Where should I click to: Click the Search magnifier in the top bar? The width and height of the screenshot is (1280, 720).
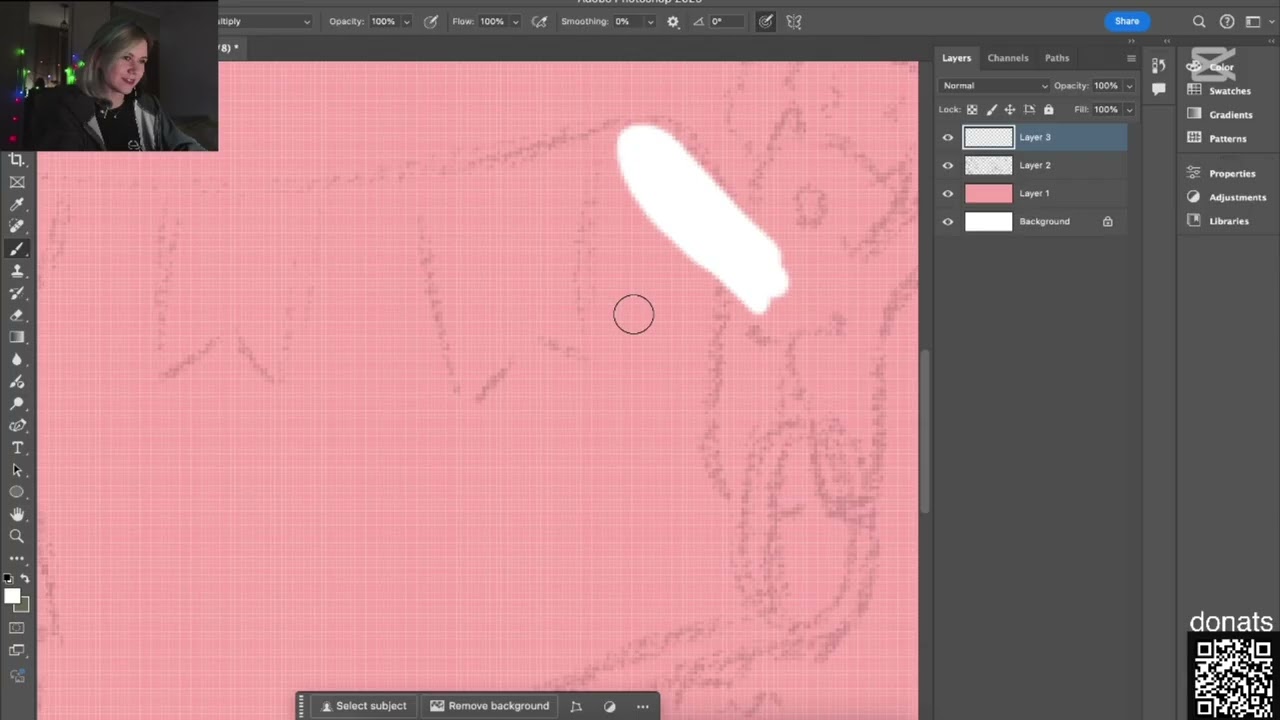pos(1199,21)
